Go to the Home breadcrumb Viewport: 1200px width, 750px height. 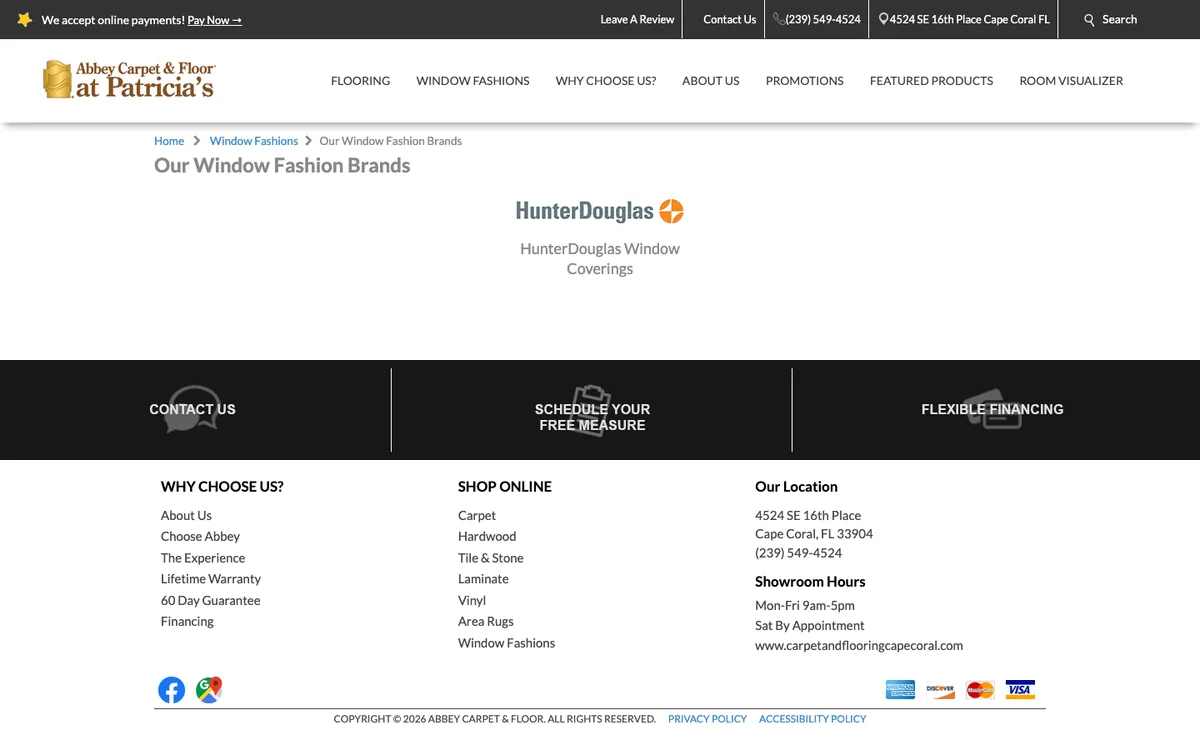[169, 141]
